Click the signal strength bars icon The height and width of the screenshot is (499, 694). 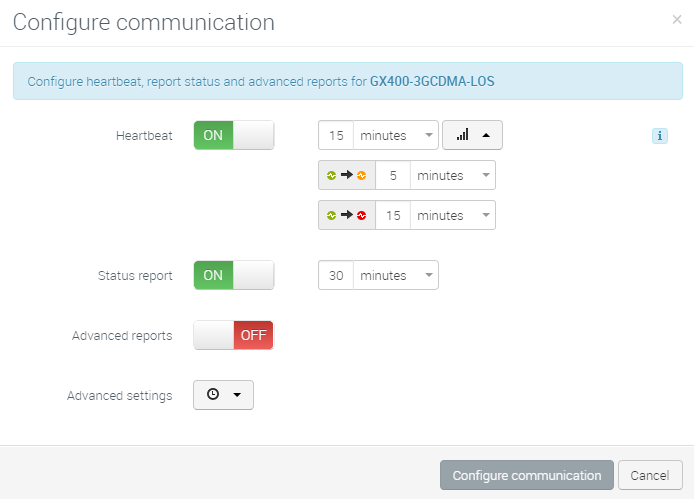click(x=463, y=135)
